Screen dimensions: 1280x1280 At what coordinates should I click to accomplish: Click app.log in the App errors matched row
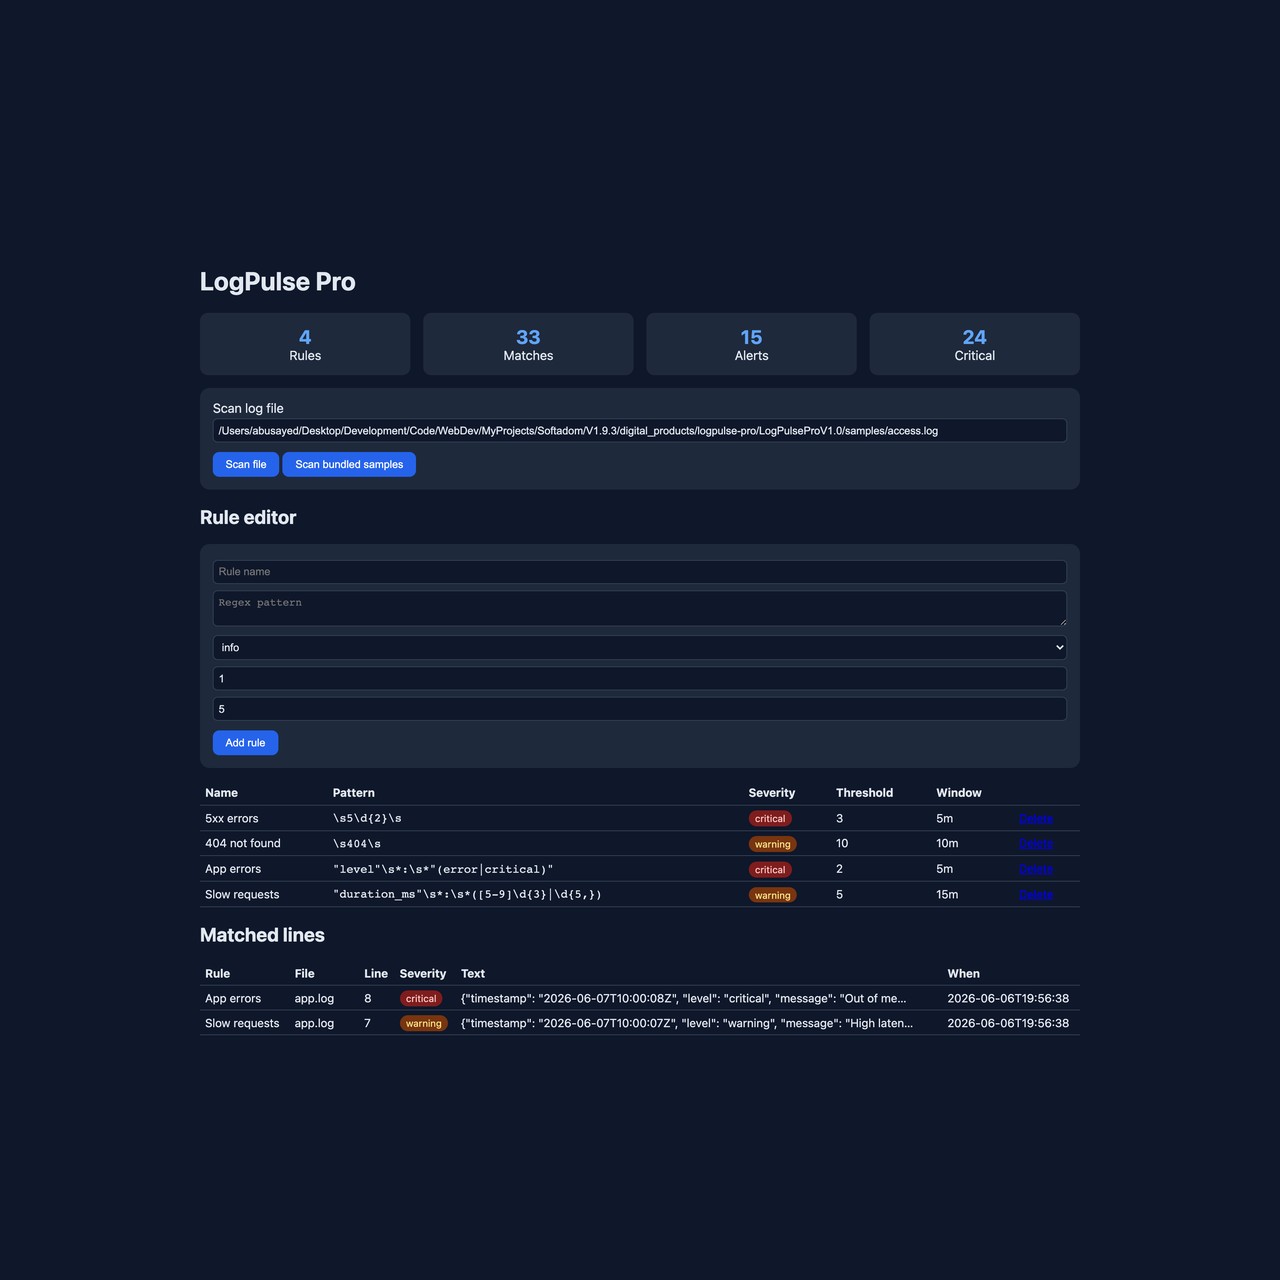point(314,999)
